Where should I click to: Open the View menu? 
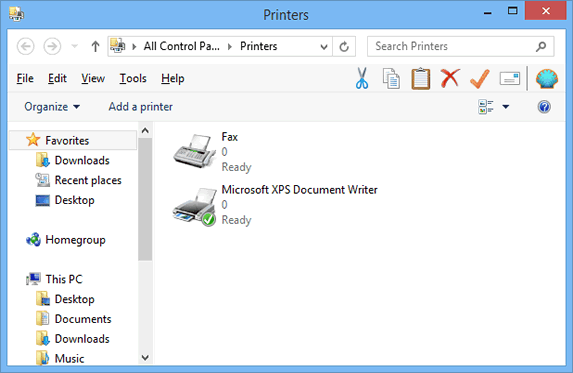click(x=93, y=78)
